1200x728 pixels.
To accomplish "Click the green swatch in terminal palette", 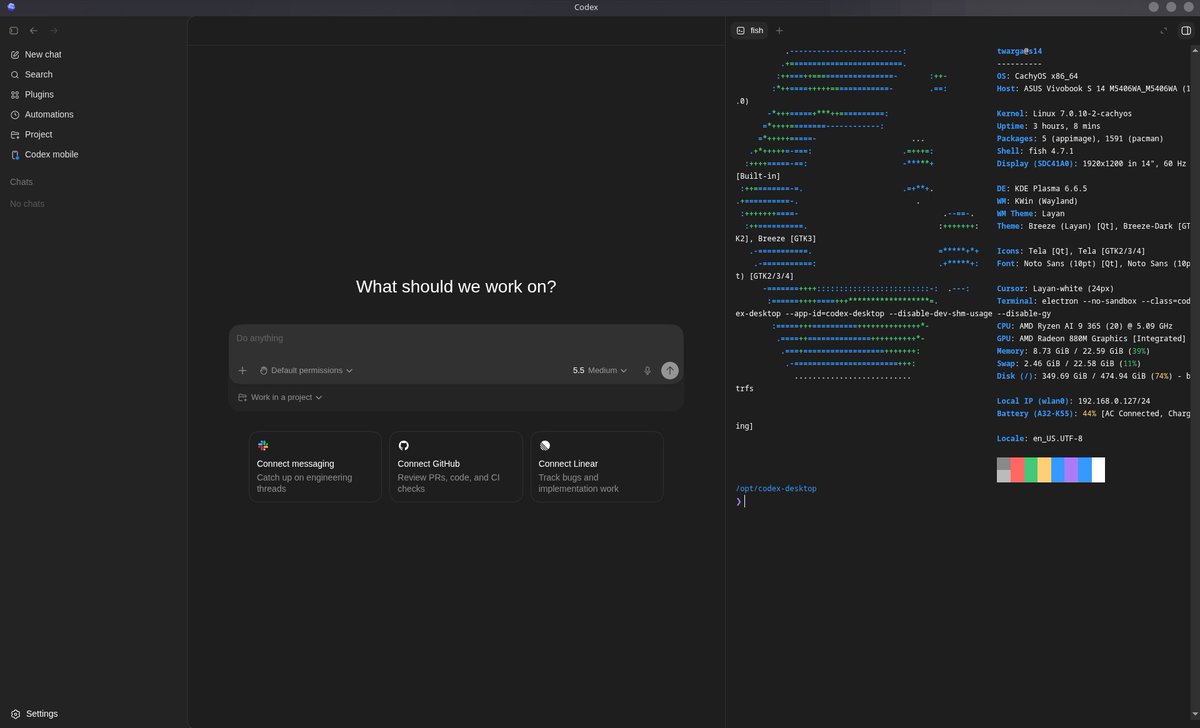I will click(x=1031, y=470).
